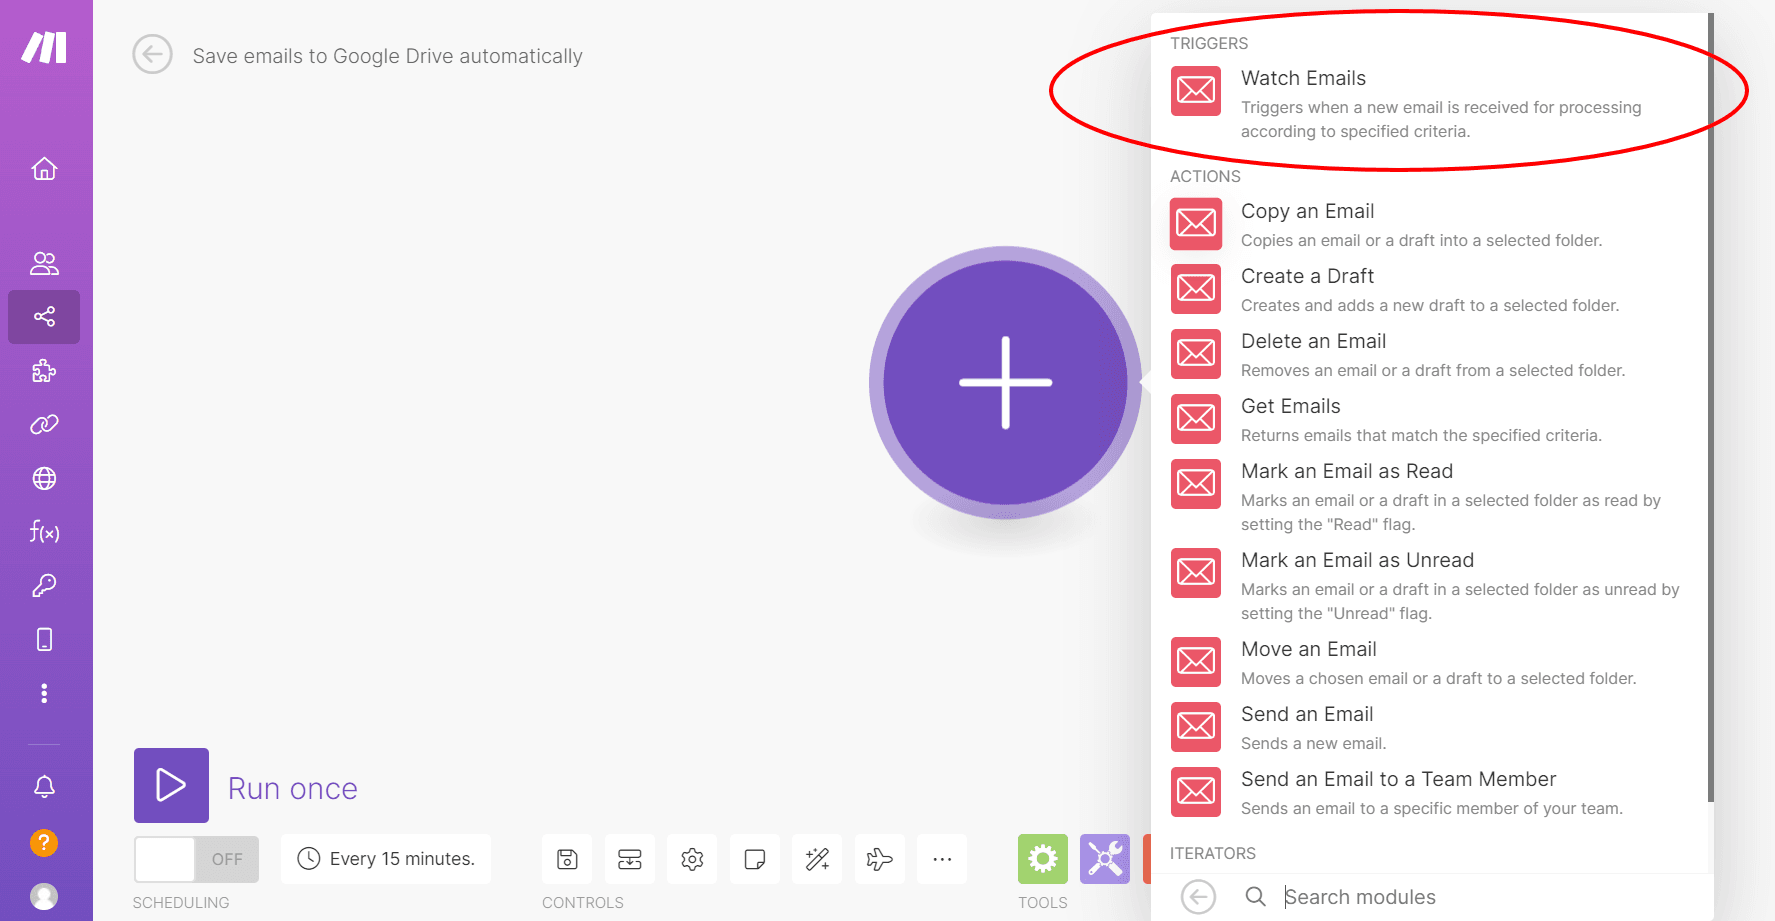Choose the Watch Emails trigger
The height and width of the screenshot is (921, 1775).
coord(1303,77)
